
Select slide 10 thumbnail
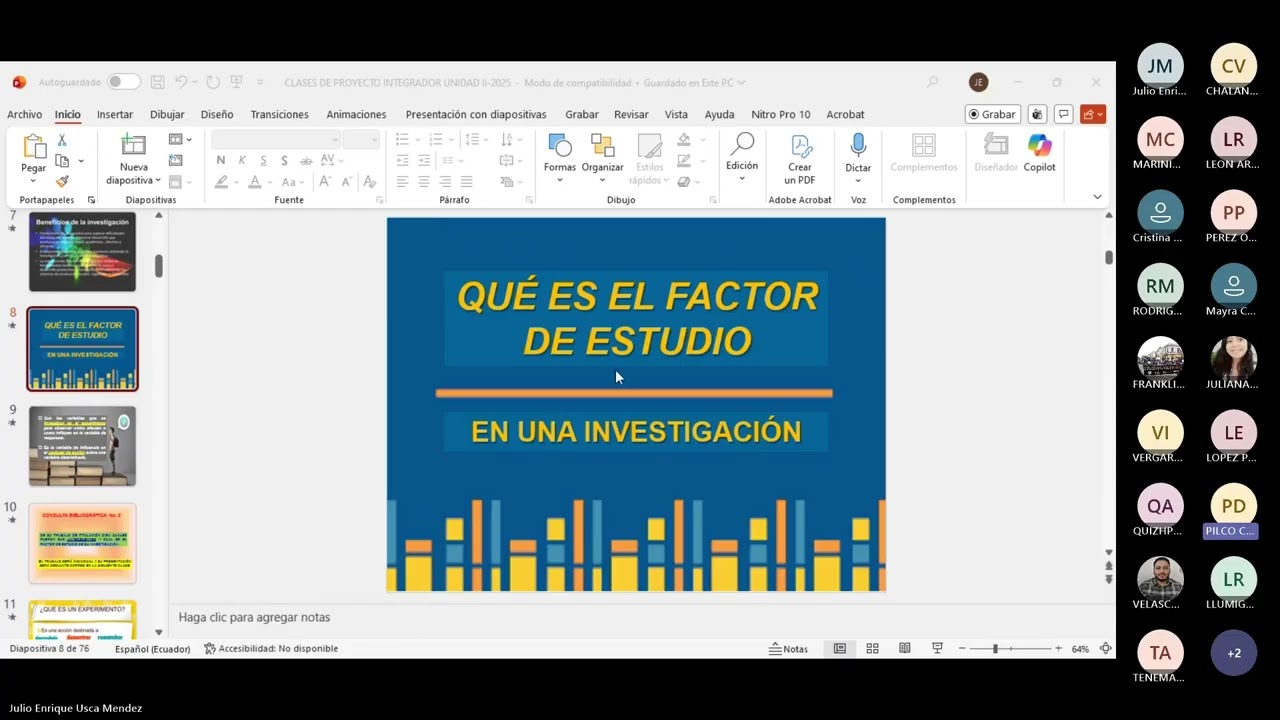point(82,543)
